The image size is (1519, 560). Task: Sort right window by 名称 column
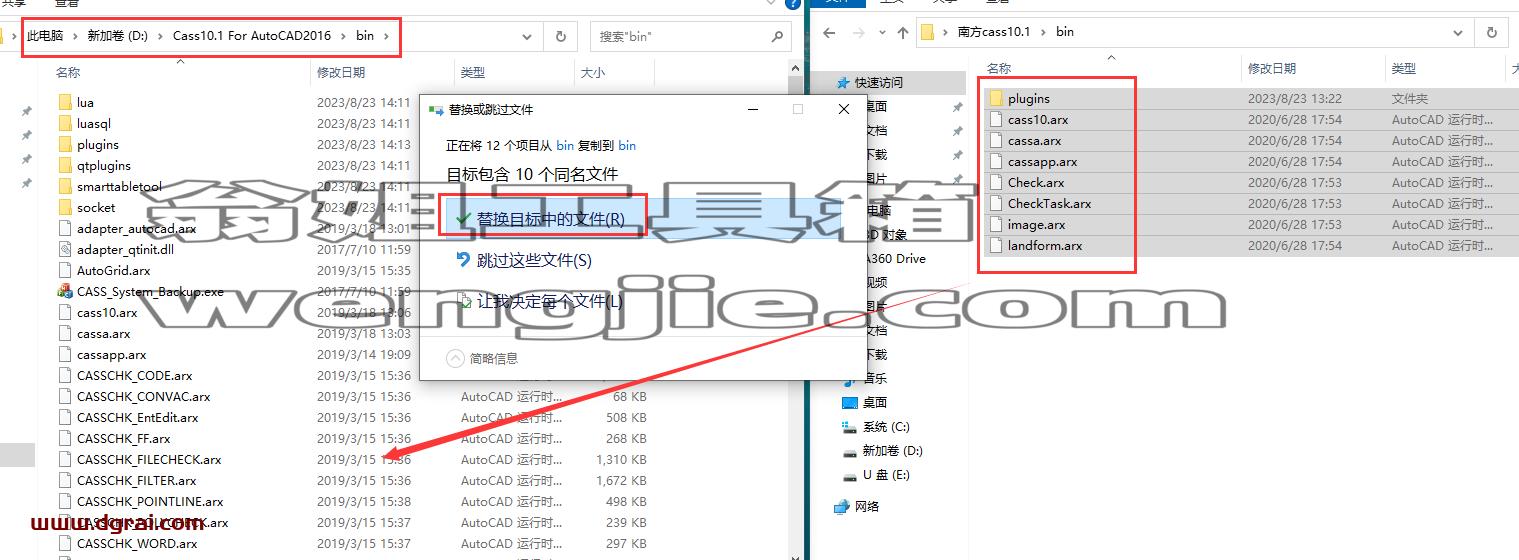tap(999, 68)
